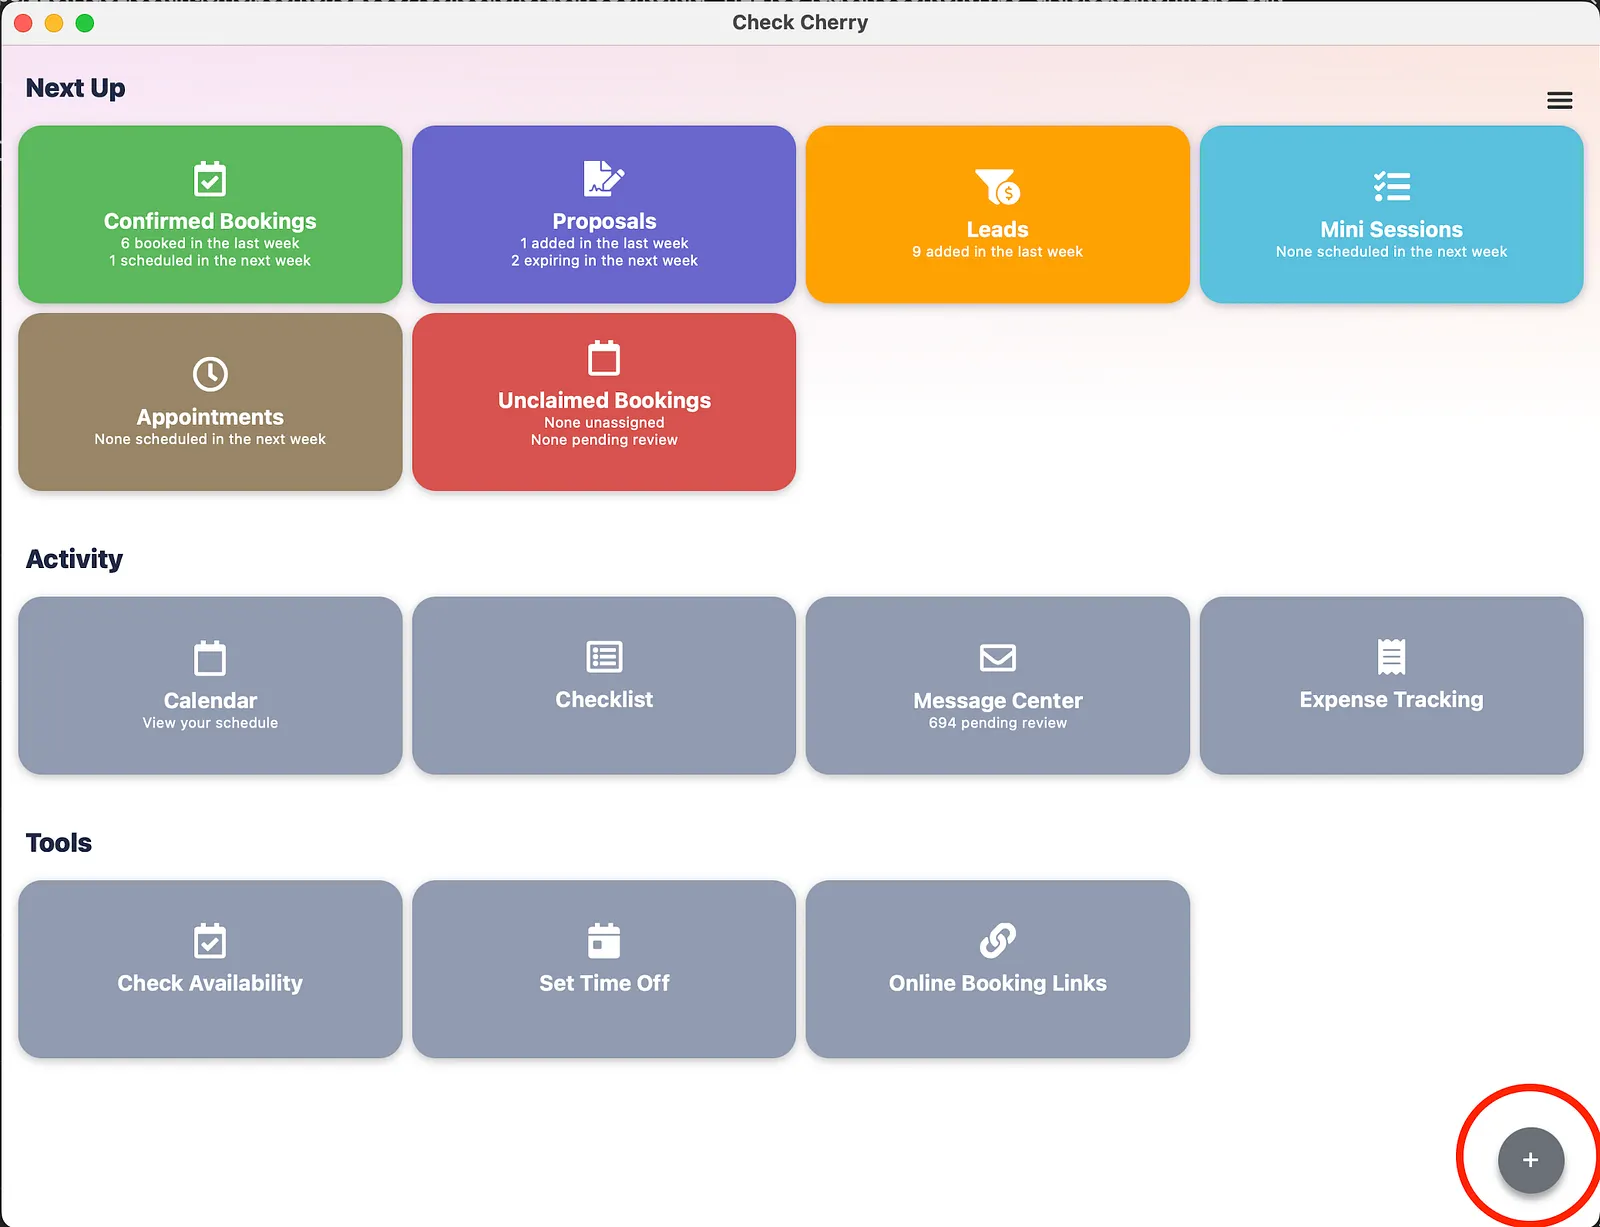Open the Expense Tracking receipt icon
The image size is (1600, 1227).
tap(1391, 657)
